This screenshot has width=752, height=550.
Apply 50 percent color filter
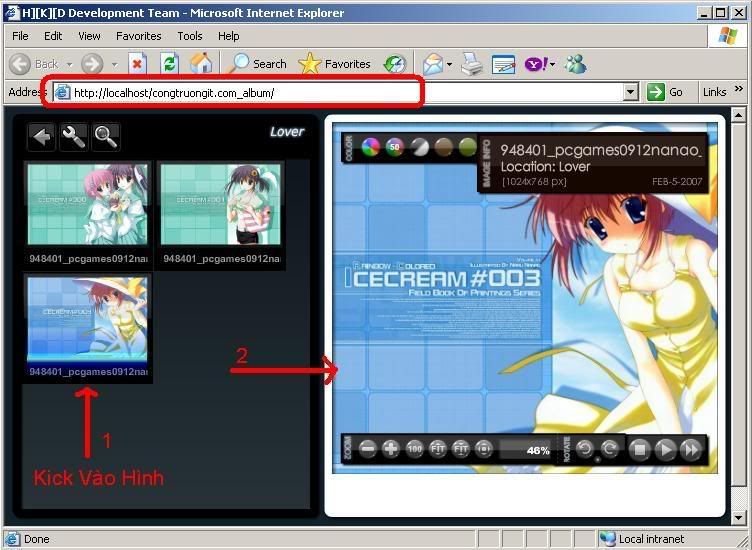click(x=395, y=147)
